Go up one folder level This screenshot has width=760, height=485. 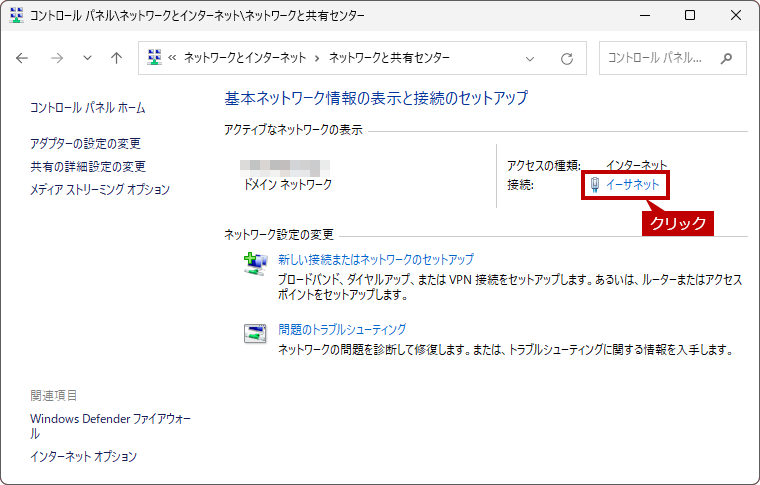116,58
